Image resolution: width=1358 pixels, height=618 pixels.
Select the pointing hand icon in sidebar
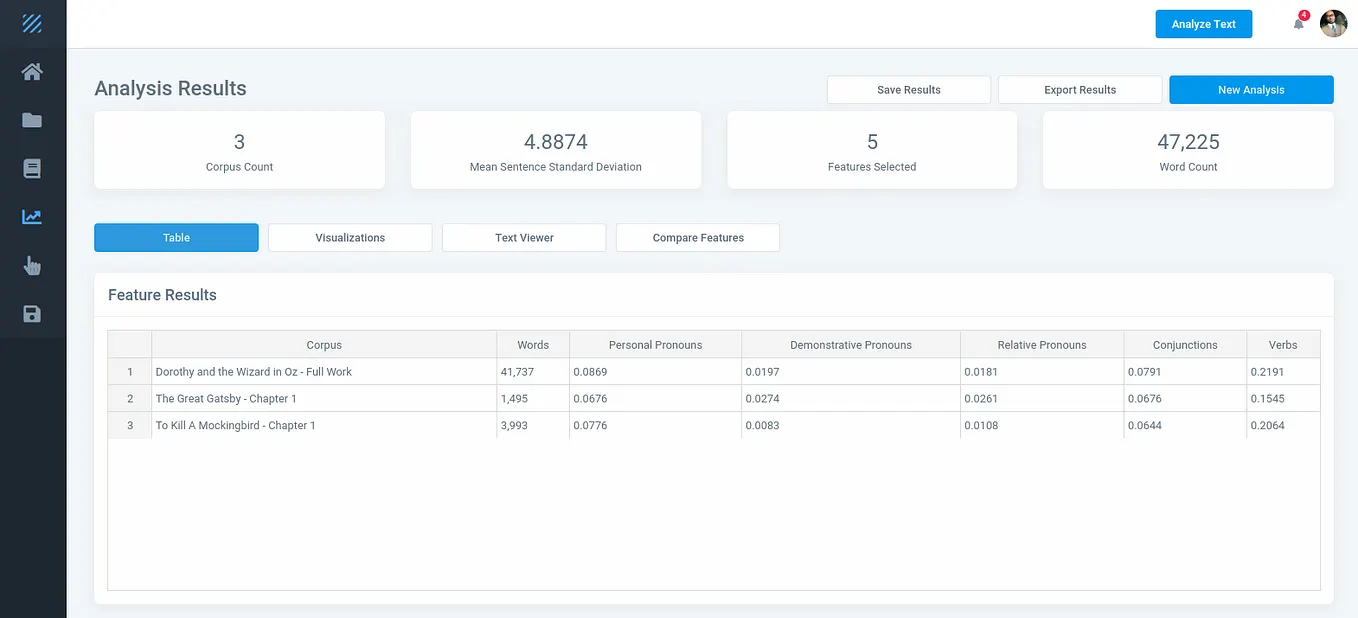click(x=32, y=265)
